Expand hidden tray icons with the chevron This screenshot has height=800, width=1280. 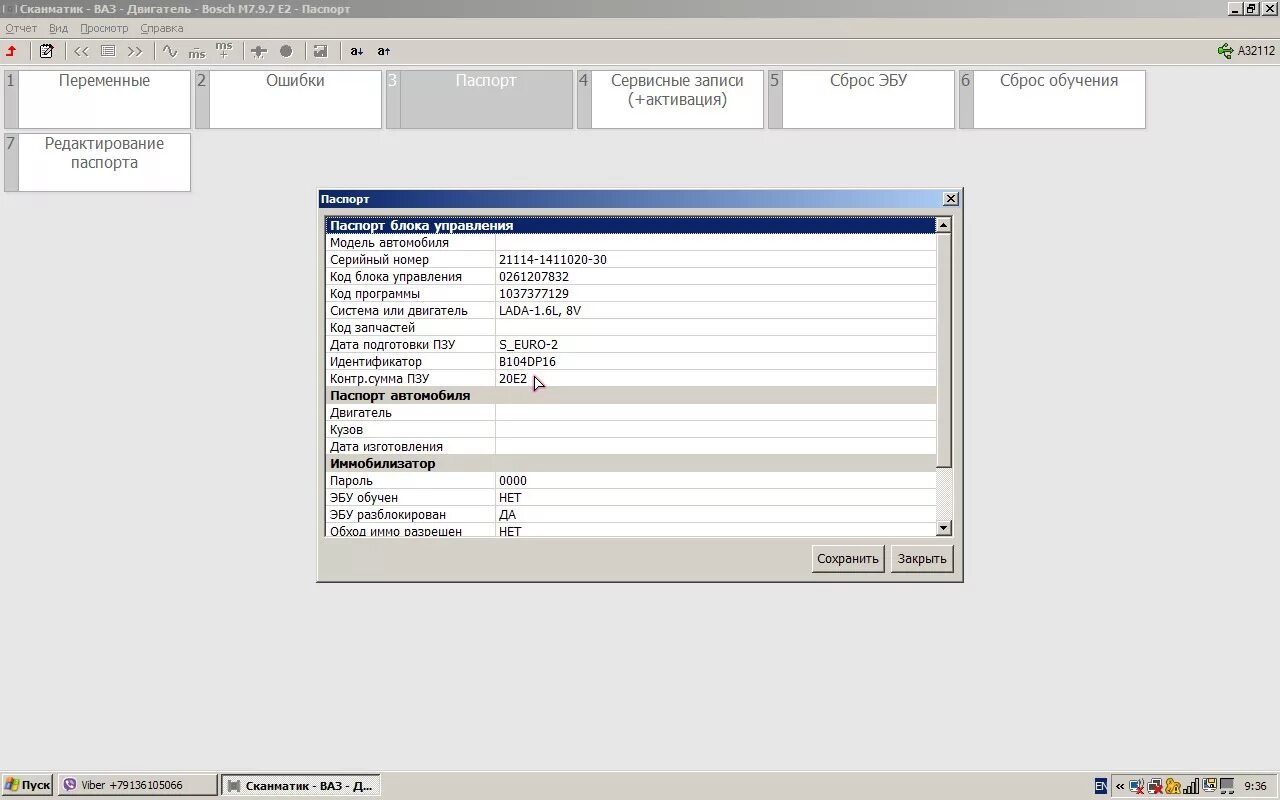[x=1120, y=786]
